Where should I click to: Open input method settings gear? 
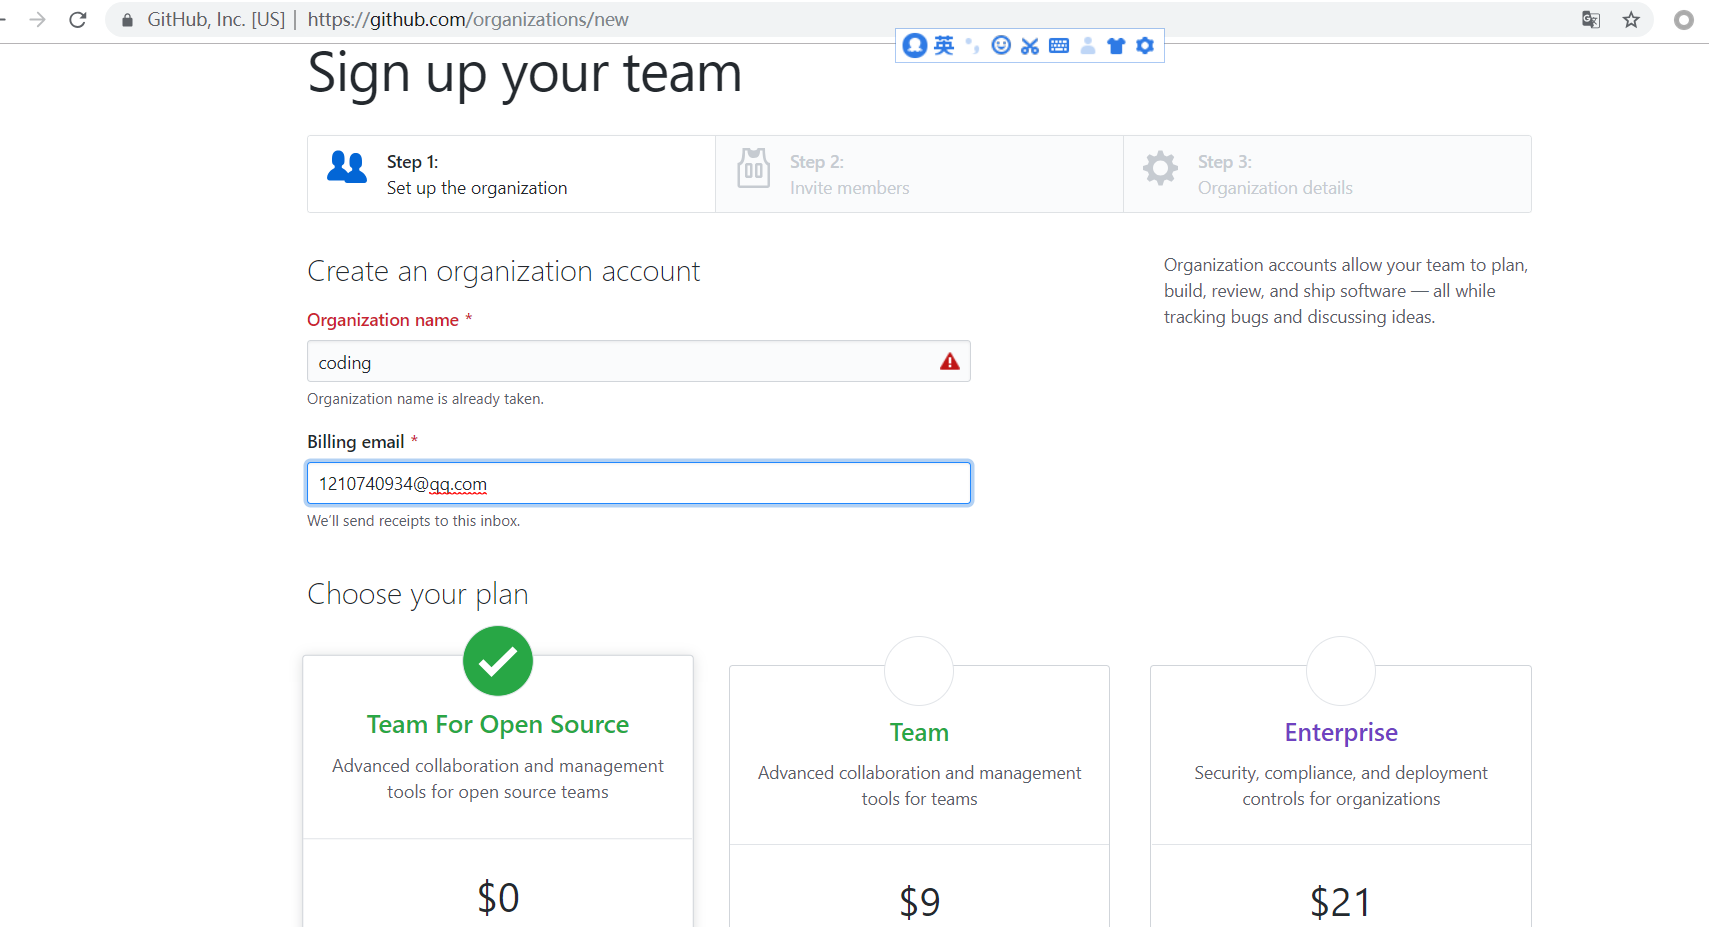[1145, 45]
